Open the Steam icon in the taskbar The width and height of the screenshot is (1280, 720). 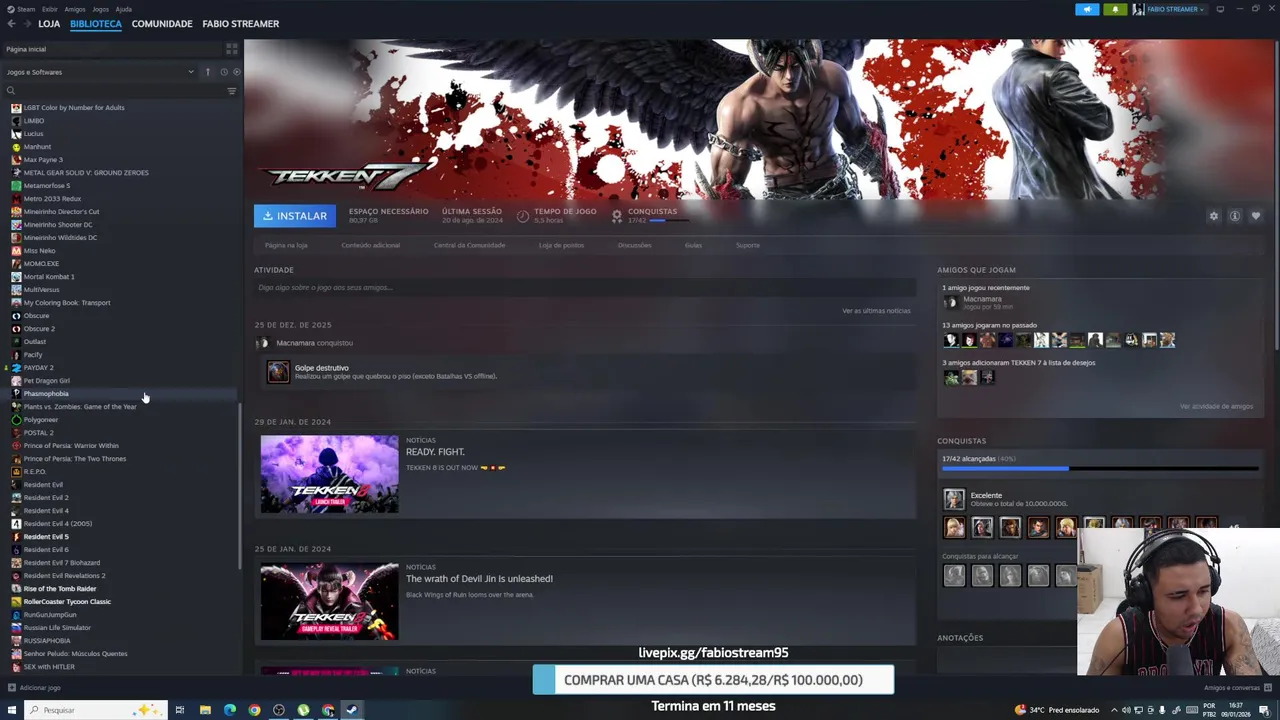click(352, 710)
